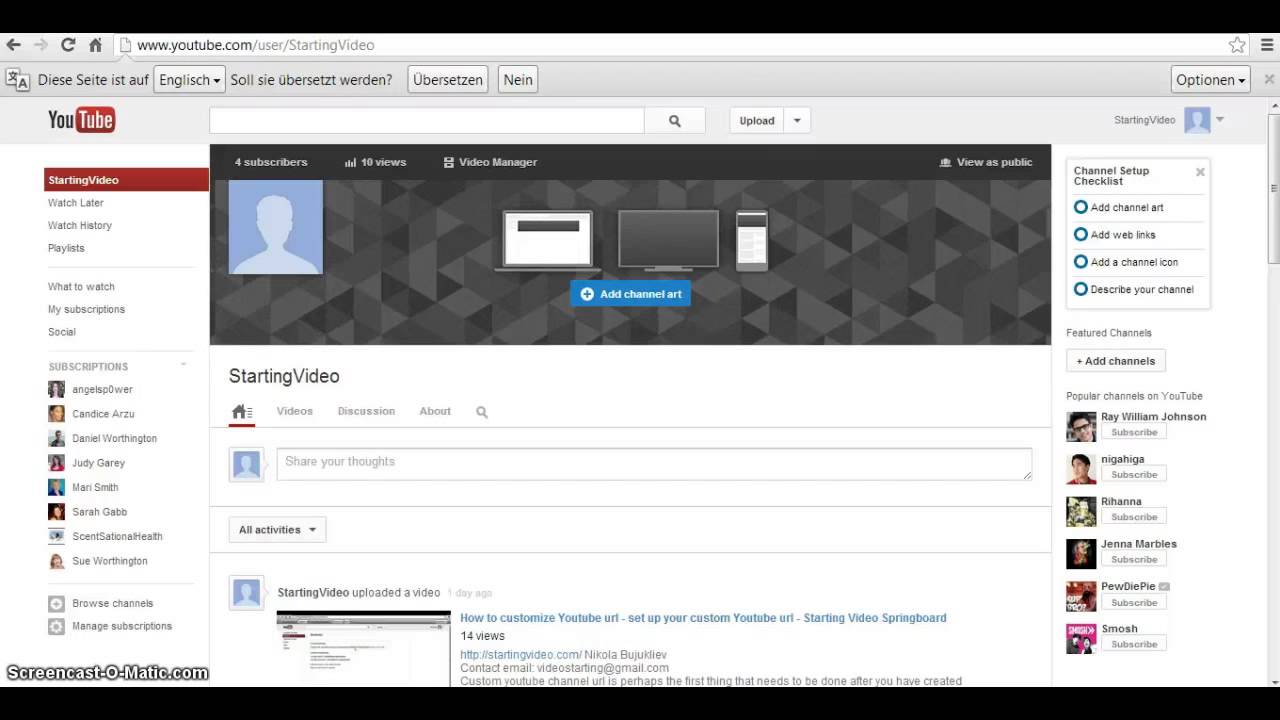Subscribe to the nigahiga channel

pyautogui.click(x=1133, y=474)
